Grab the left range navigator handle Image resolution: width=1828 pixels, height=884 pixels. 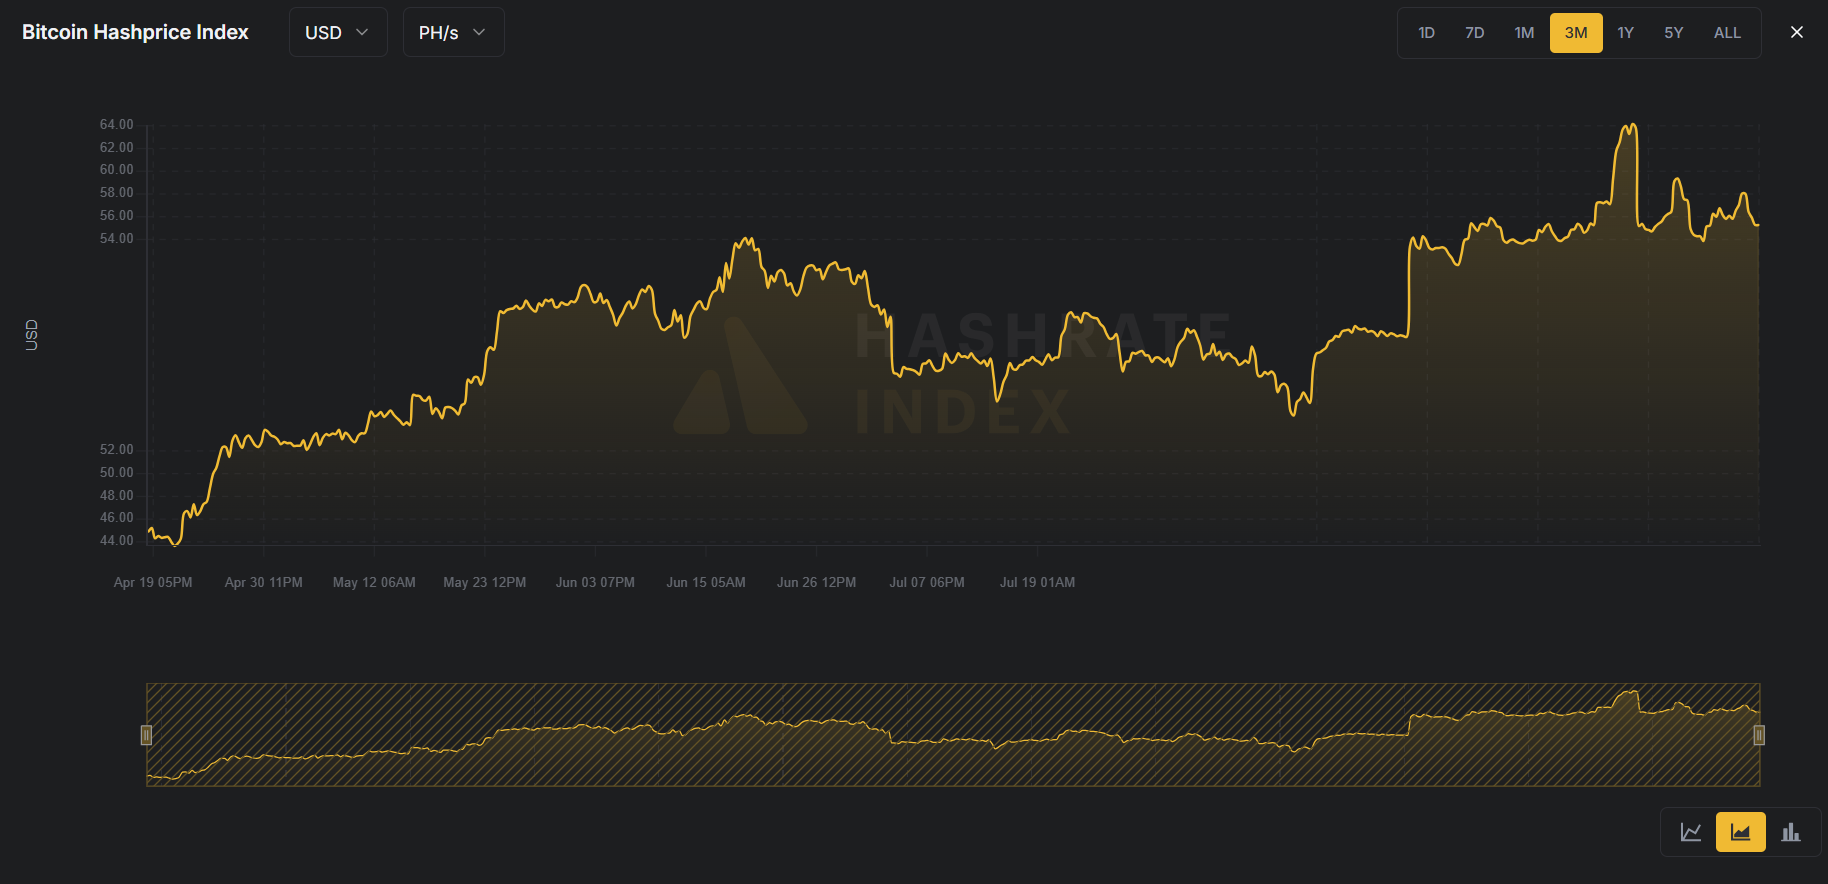[146, 735]
